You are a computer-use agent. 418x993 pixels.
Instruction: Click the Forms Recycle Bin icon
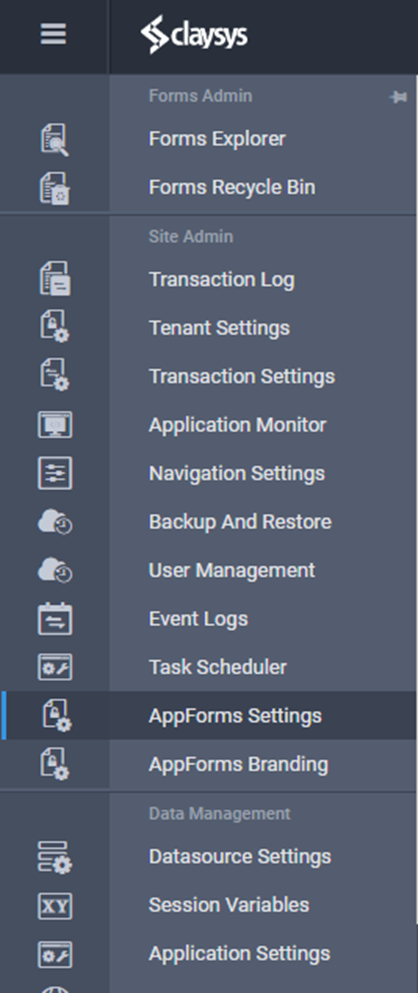click(54, 188)
